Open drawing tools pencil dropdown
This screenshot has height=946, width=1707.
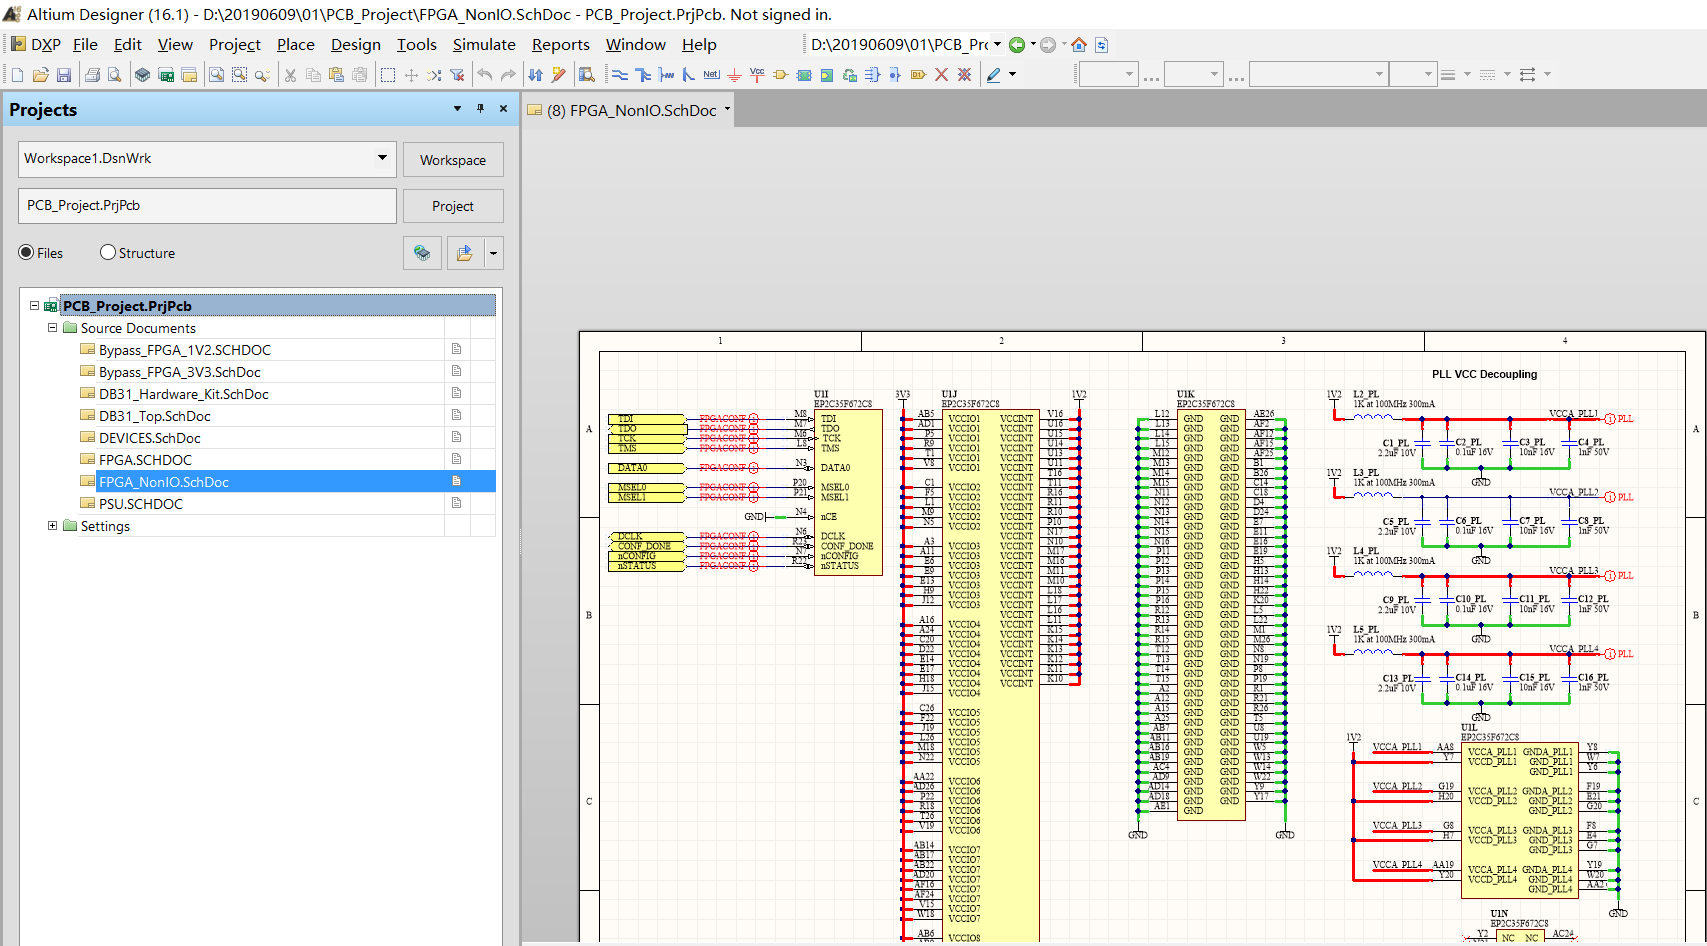1012,75
